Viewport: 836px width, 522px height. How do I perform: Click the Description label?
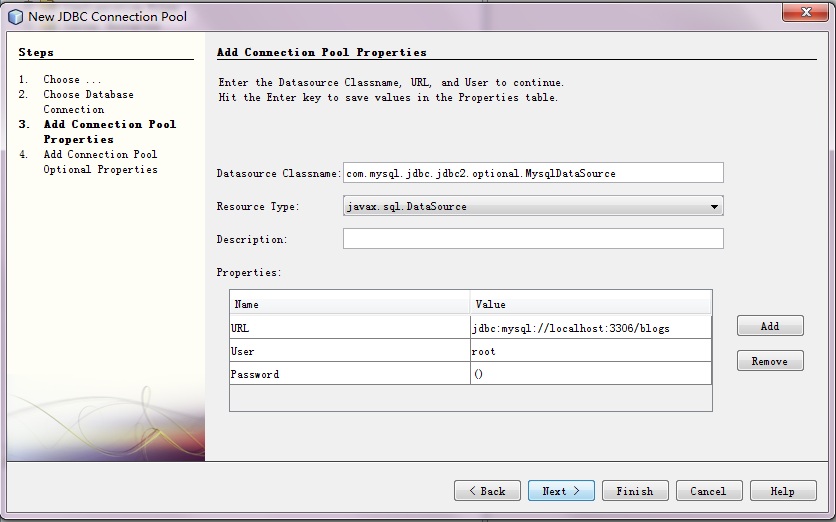(x=252, y=239)
